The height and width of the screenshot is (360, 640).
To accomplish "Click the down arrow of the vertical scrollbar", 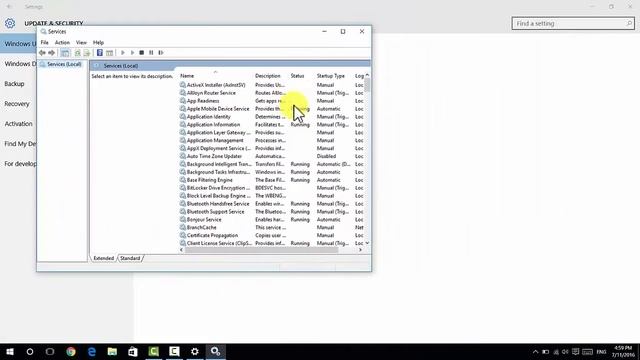I will tap(367, 243).
